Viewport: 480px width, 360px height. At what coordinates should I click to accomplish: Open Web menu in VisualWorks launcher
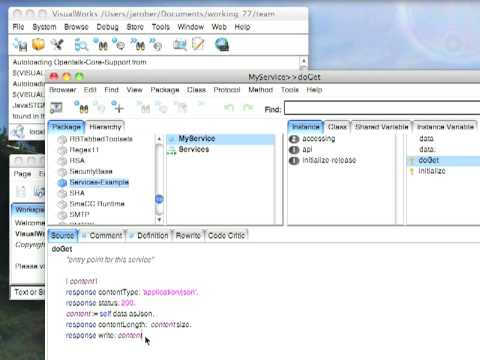click(x=219, y=27)
